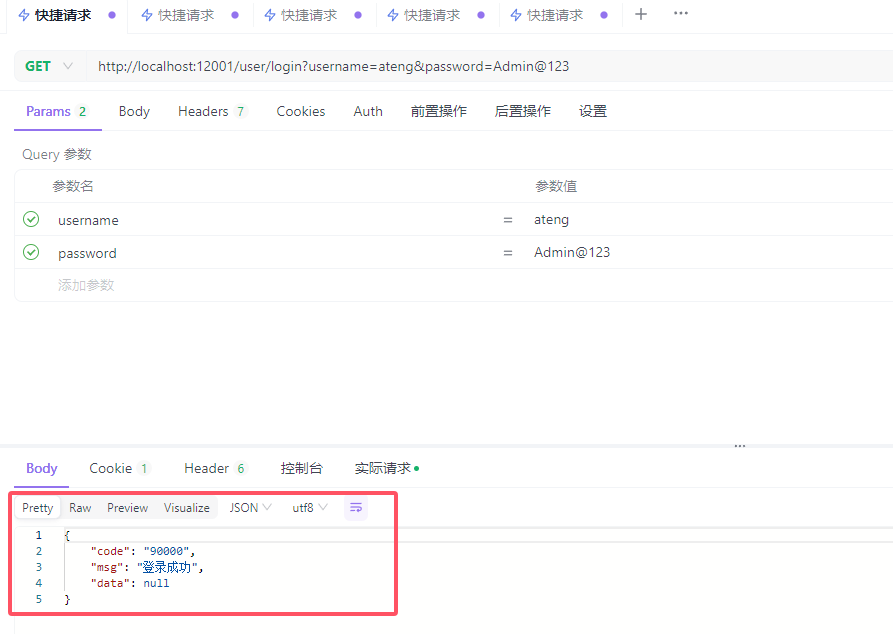Click the unsaved dot on the second 快捷请求 tab
893x634 pixels.
[235, 15]
